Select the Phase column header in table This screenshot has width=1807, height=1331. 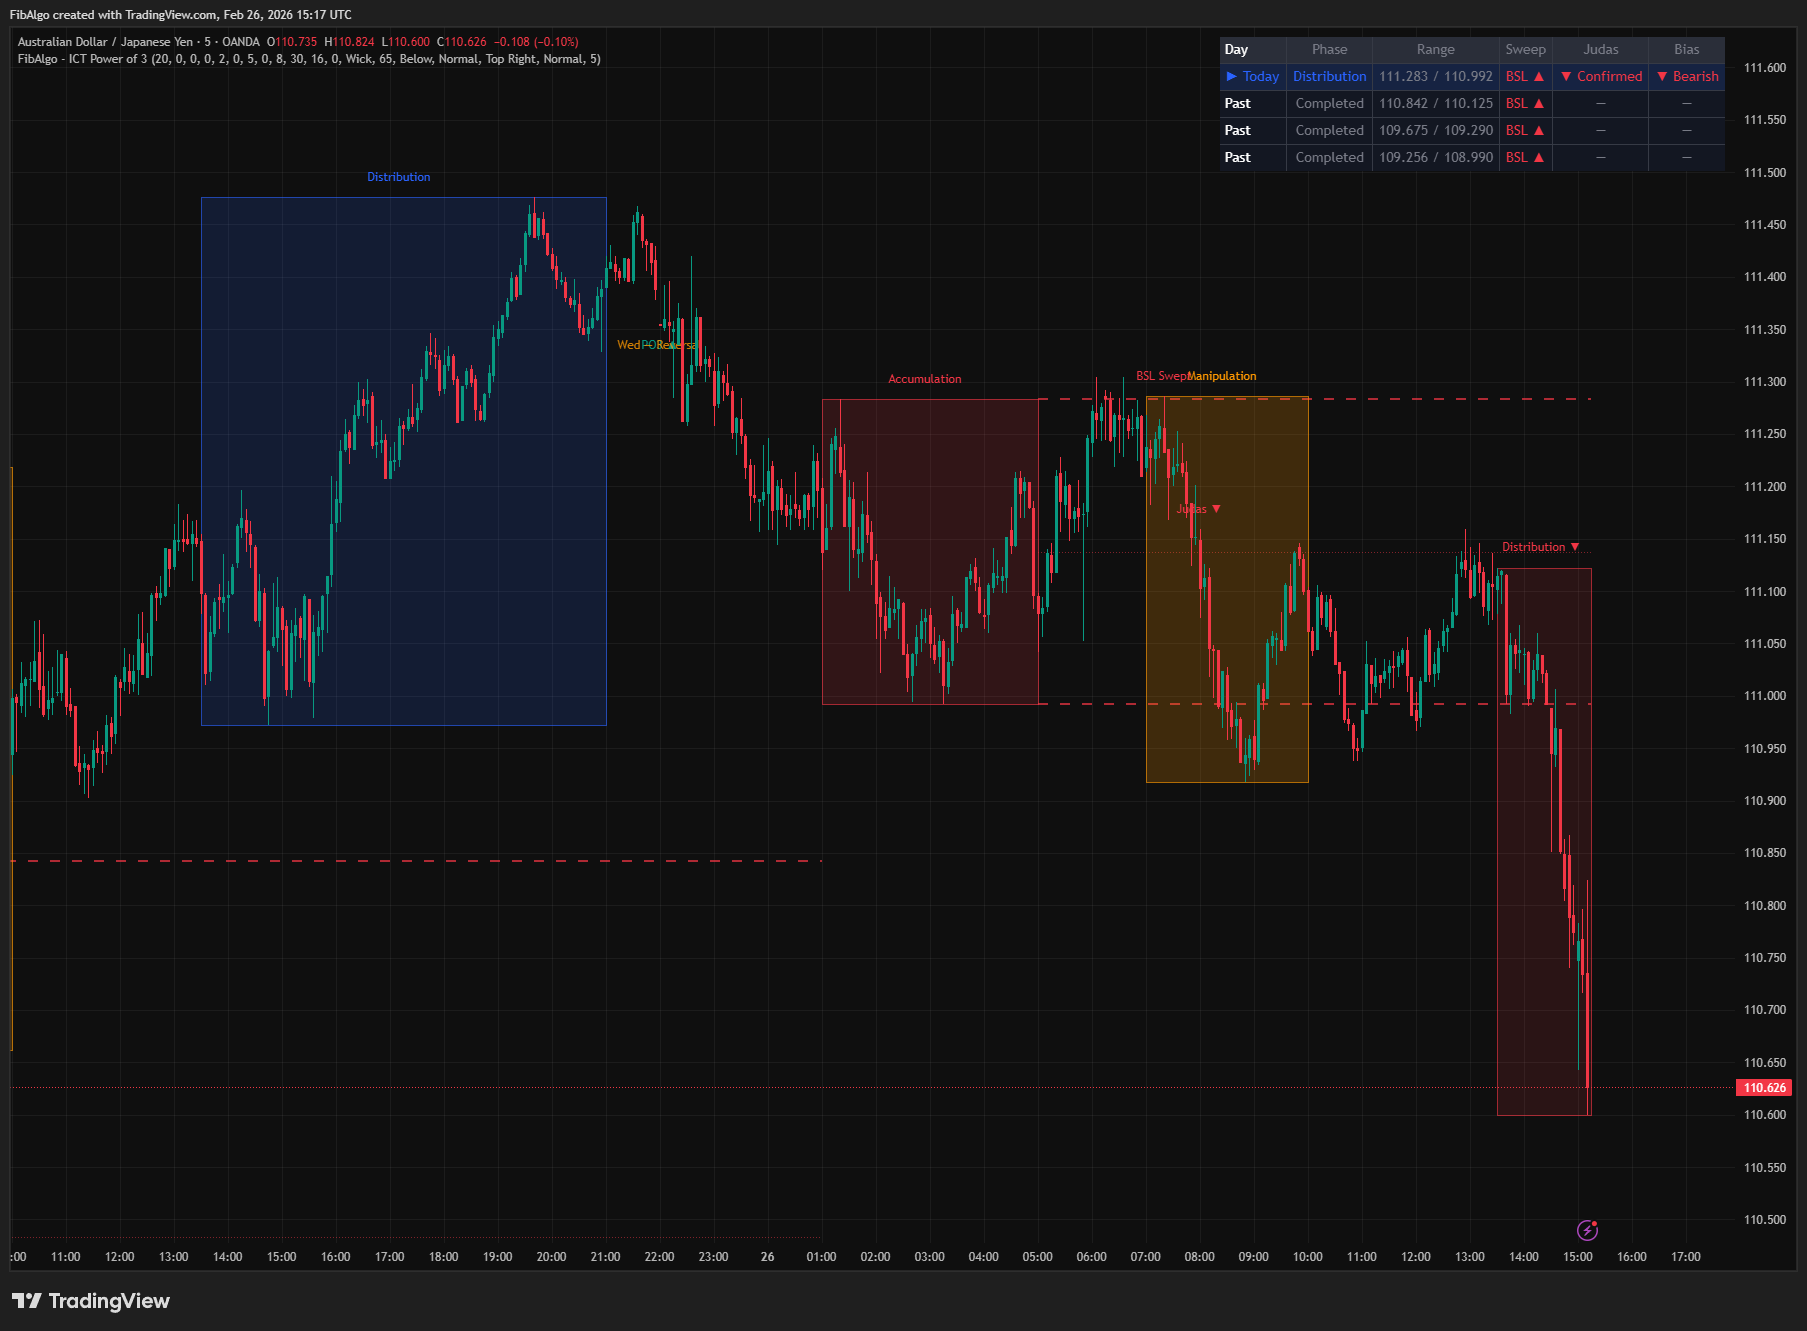click(1329, 49)
